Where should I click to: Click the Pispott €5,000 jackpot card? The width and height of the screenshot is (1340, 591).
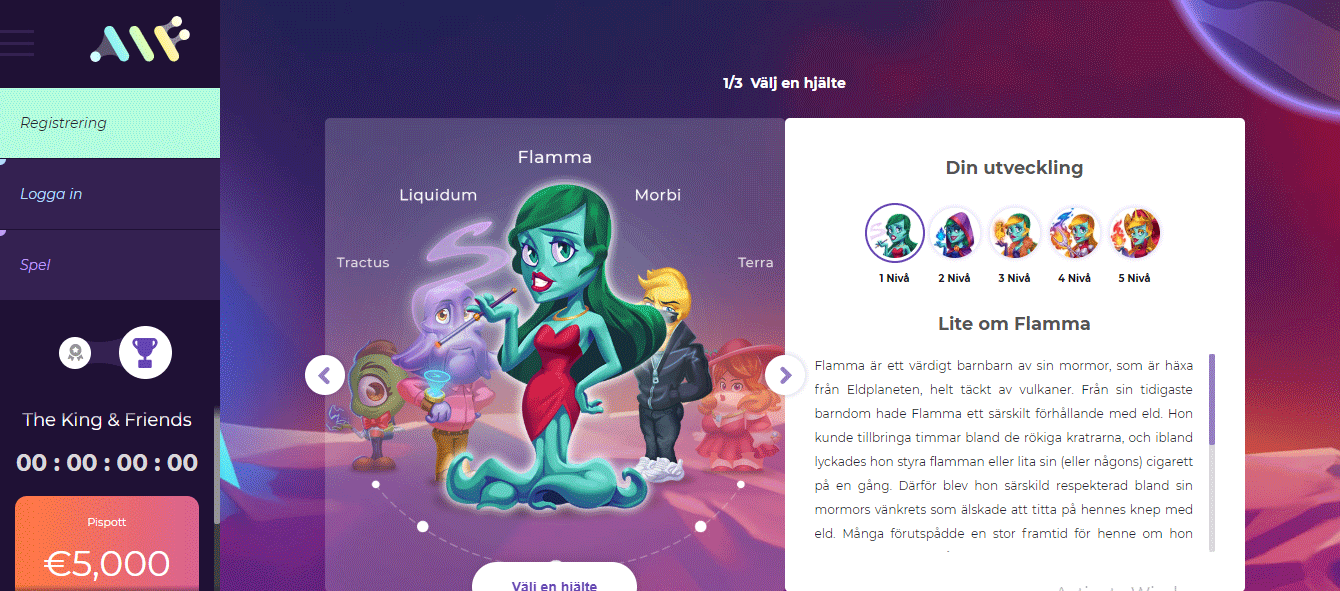tap(107, 544)
